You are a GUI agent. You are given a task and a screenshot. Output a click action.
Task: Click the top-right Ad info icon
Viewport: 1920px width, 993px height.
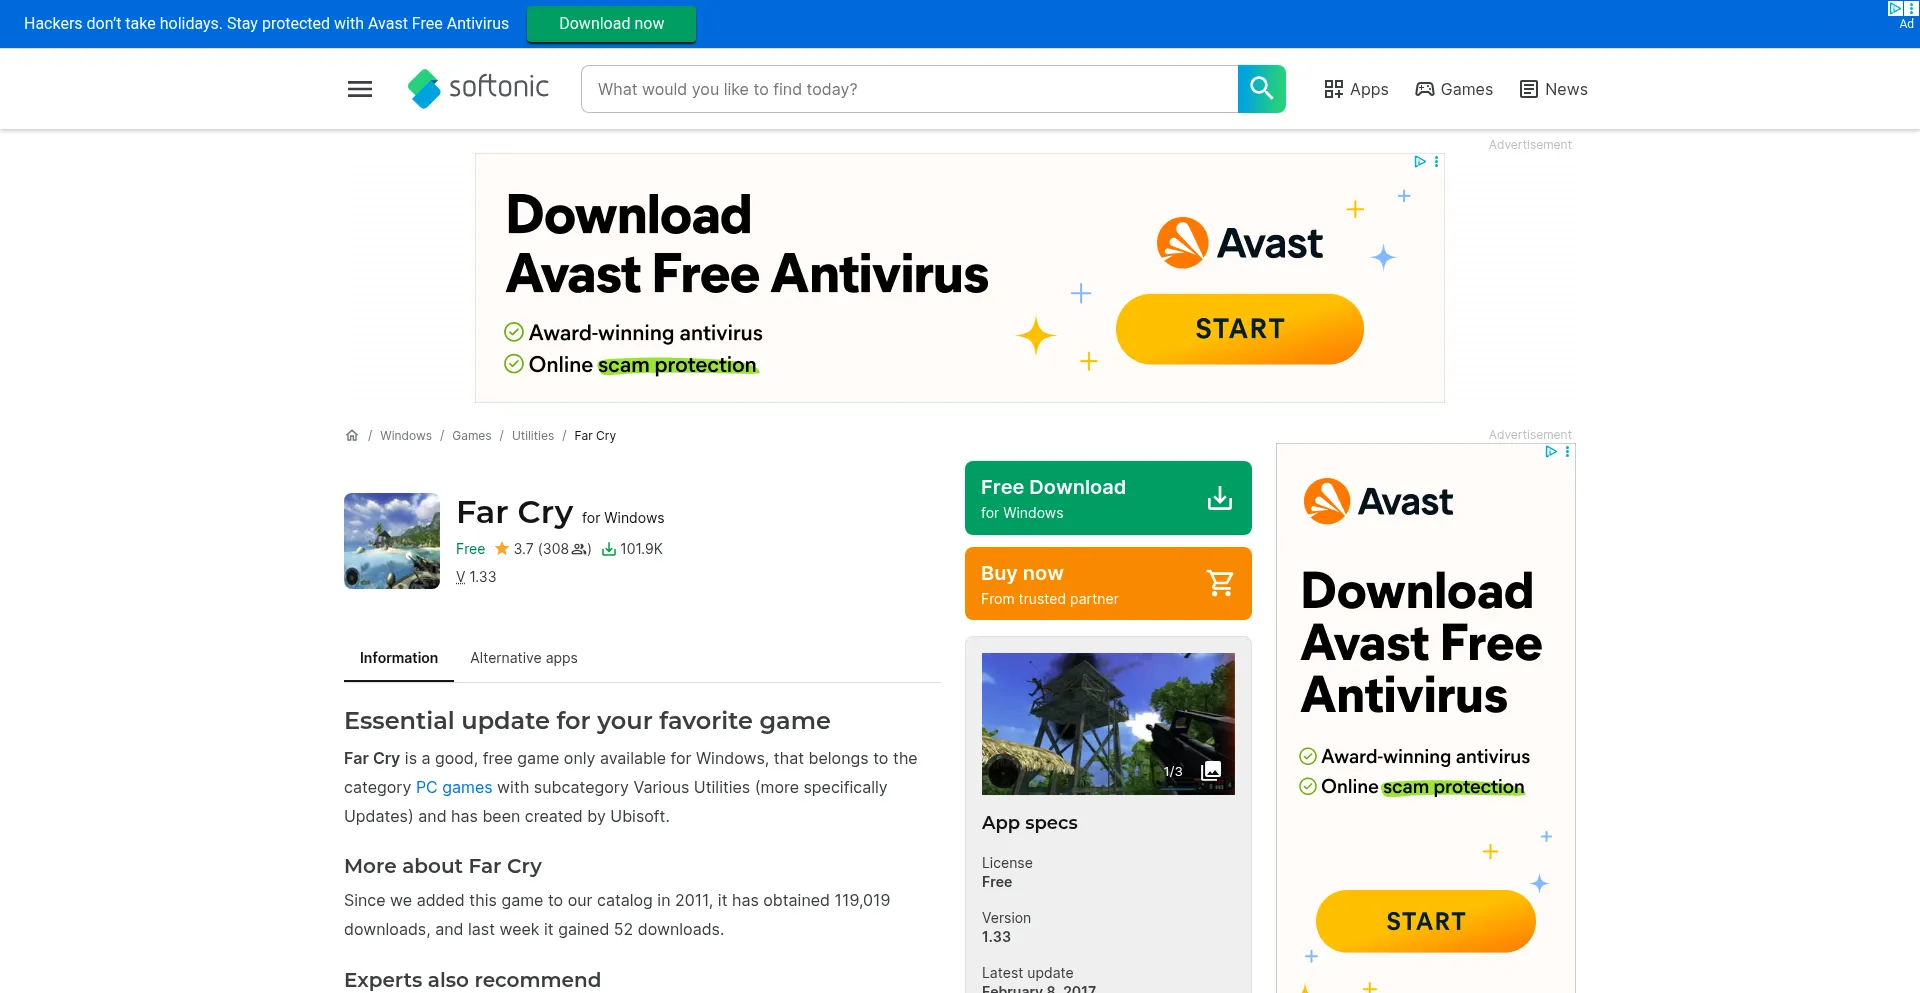coord(1902,15)
